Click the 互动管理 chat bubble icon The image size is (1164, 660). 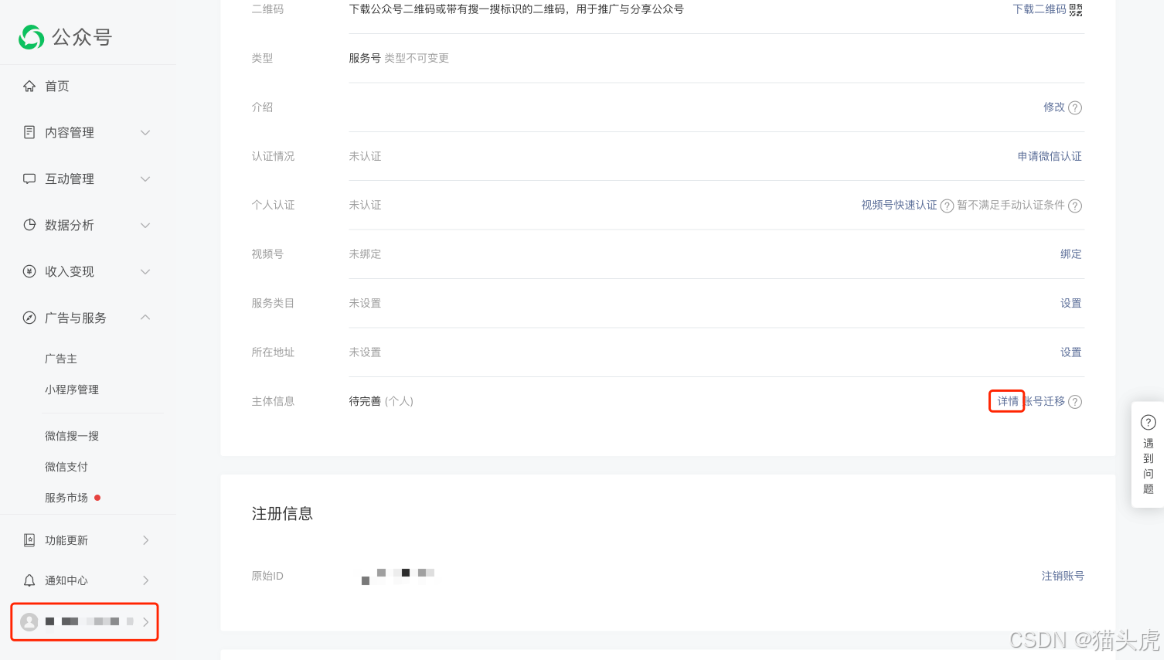[x=29, y=179]
